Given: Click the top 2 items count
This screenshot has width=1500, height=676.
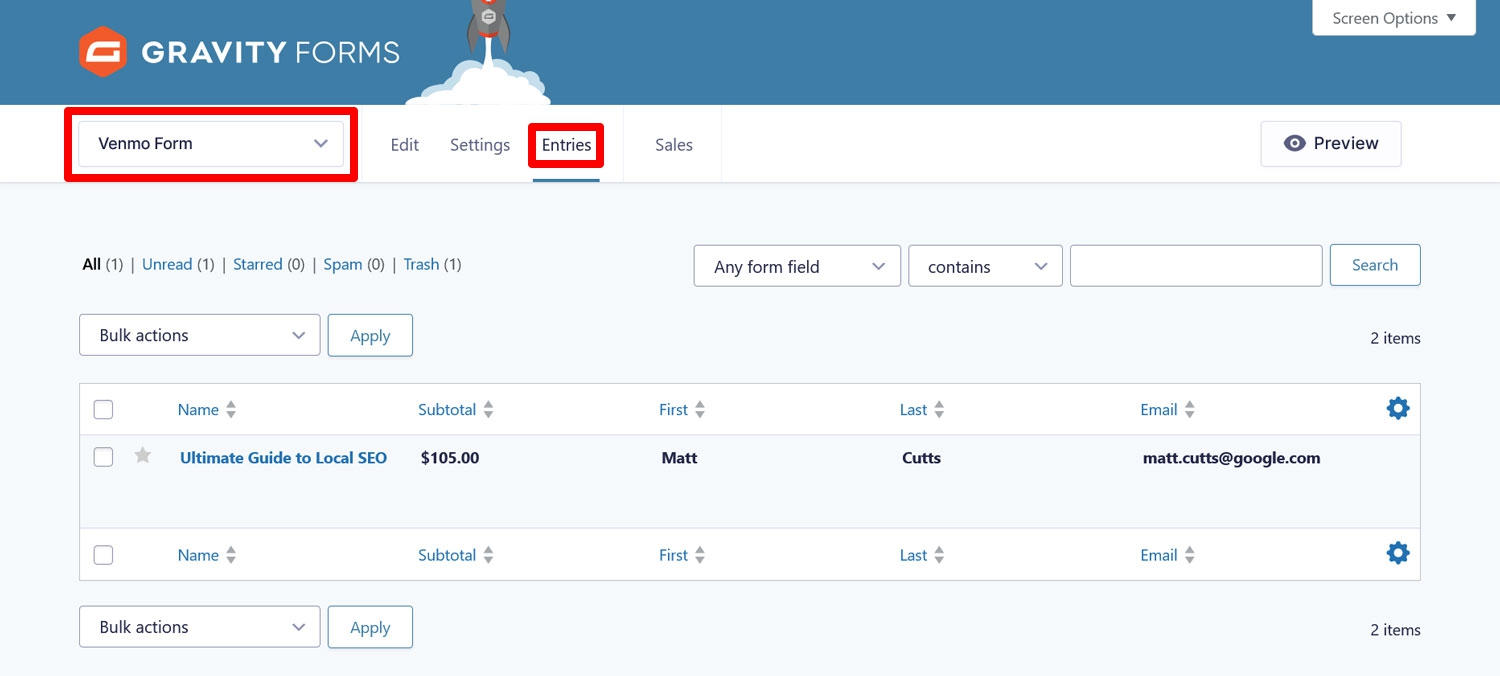Looking at the screenshot, I should point(1395,338).
